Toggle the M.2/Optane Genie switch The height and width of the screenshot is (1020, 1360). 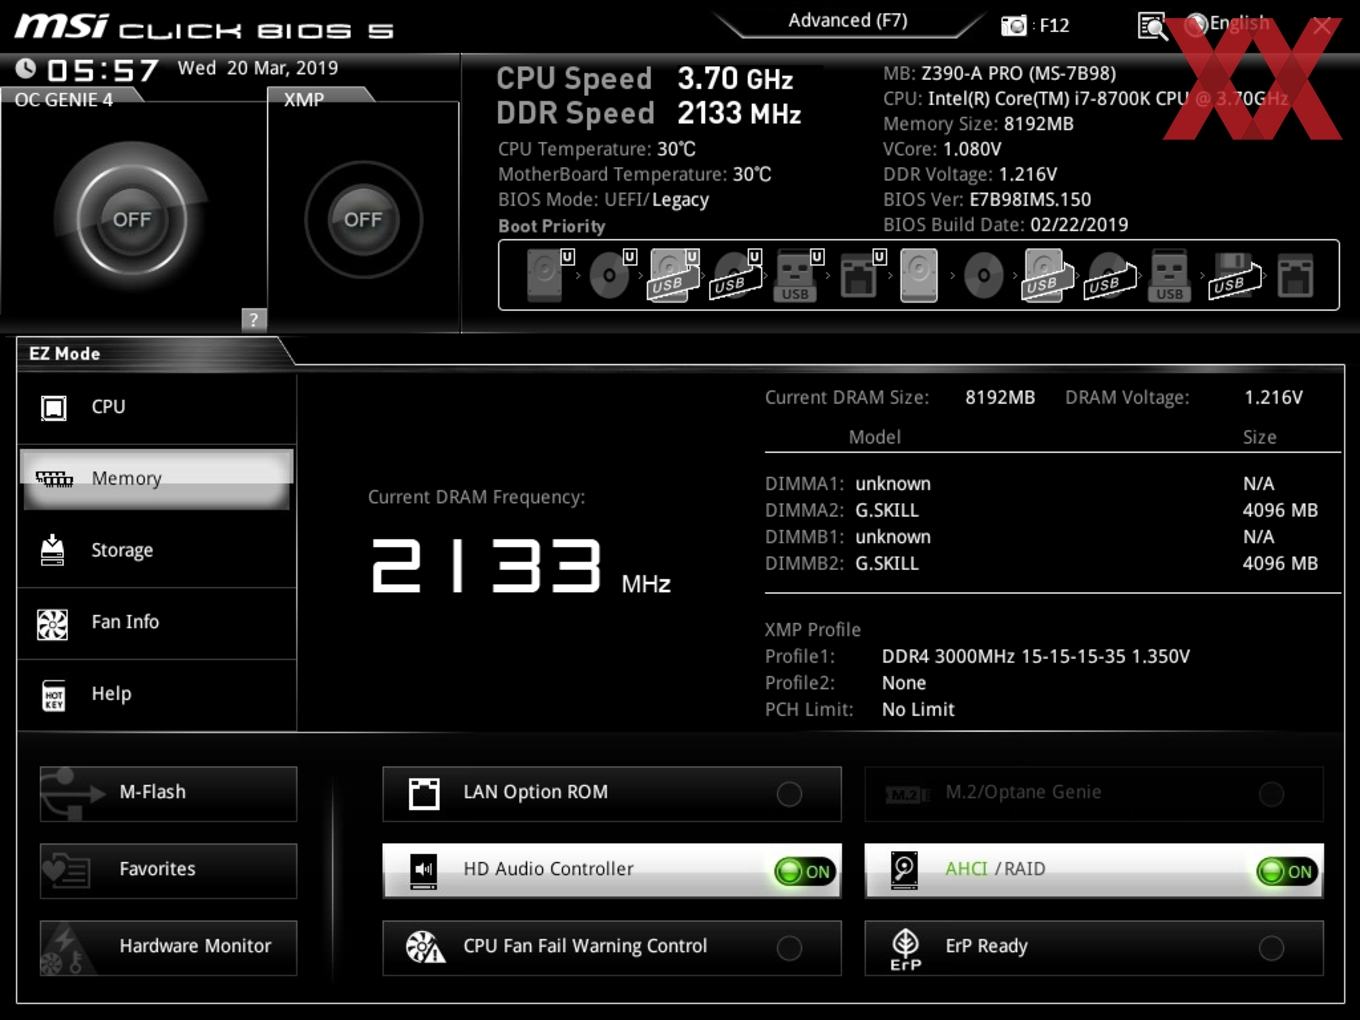(x=1271, y=794)
